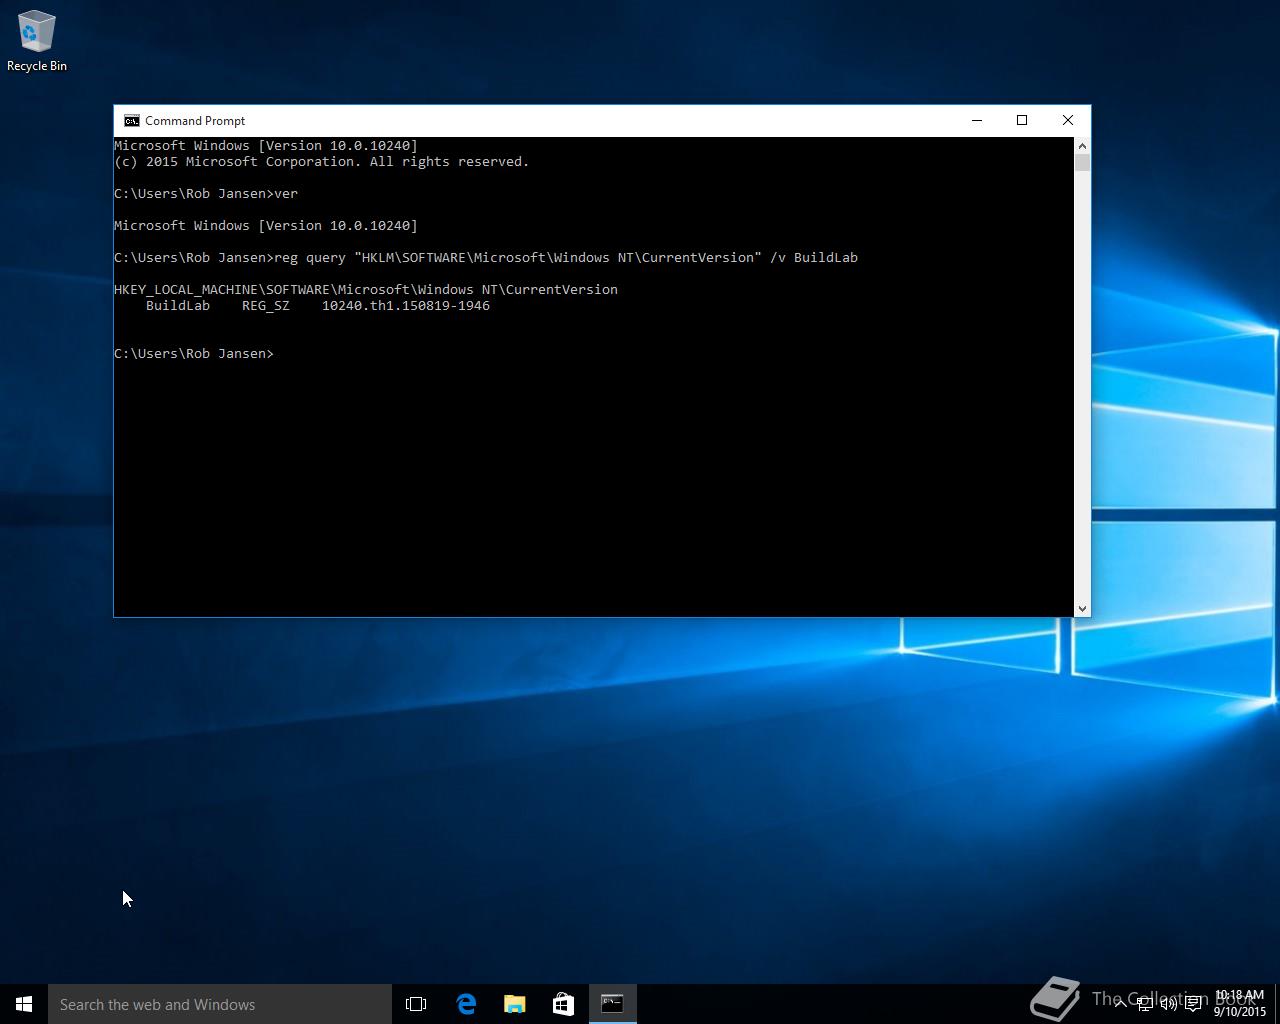1280x1024 pixels.
Task: Open the Action Center notifications icon
Action: click(1193, 1004)
